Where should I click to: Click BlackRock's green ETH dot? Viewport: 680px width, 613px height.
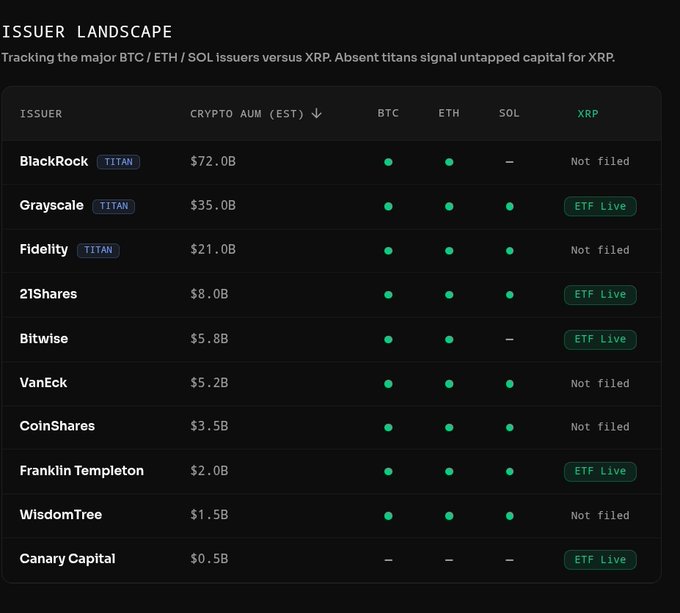pos(449,162)
